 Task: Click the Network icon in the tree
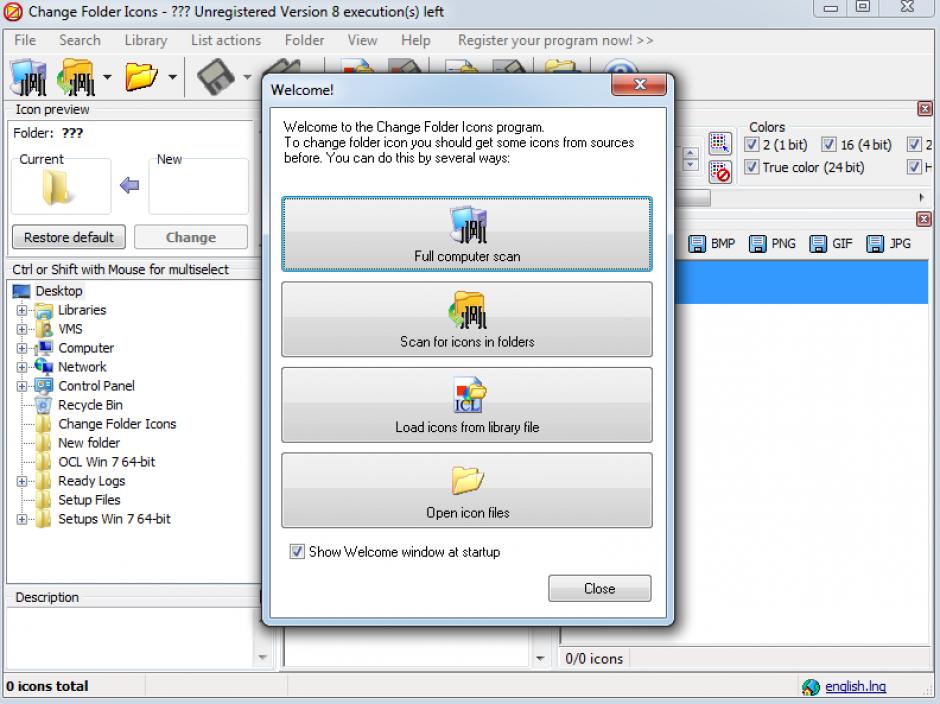(43, 367)
